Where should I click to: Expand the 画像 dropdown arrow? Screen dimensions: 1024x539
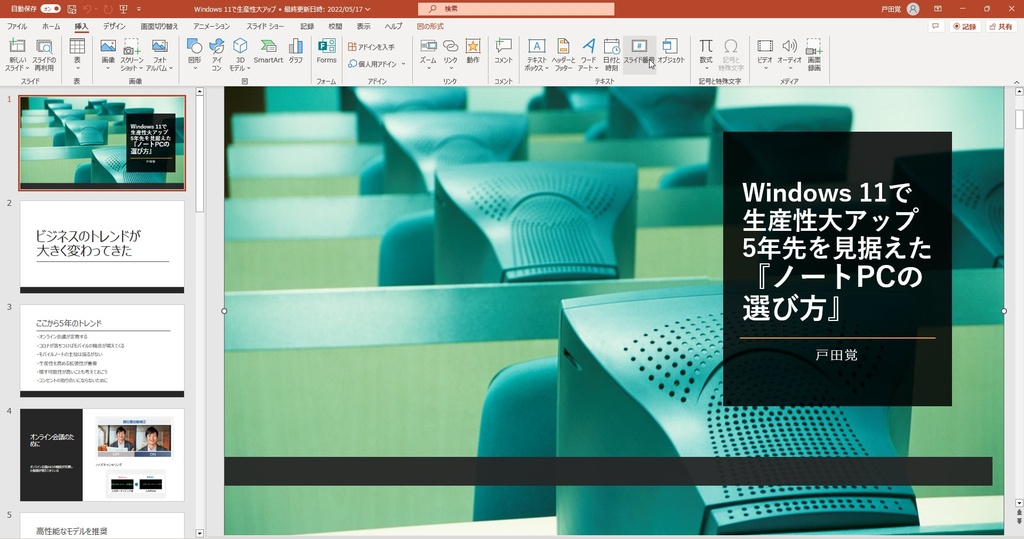(108, 68)
